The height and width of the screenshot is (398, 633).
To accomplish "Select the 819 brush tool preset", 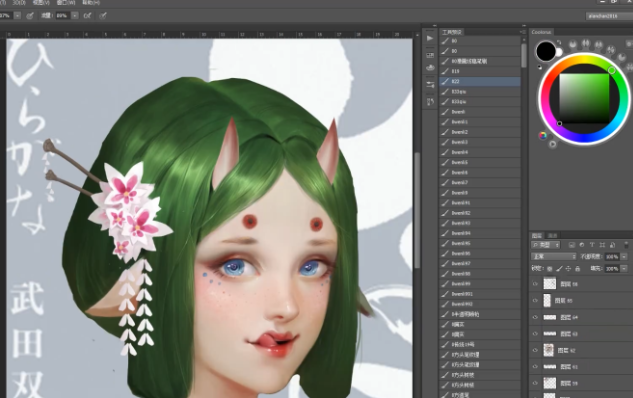I will pyautogui.click(x=480, y=71).
